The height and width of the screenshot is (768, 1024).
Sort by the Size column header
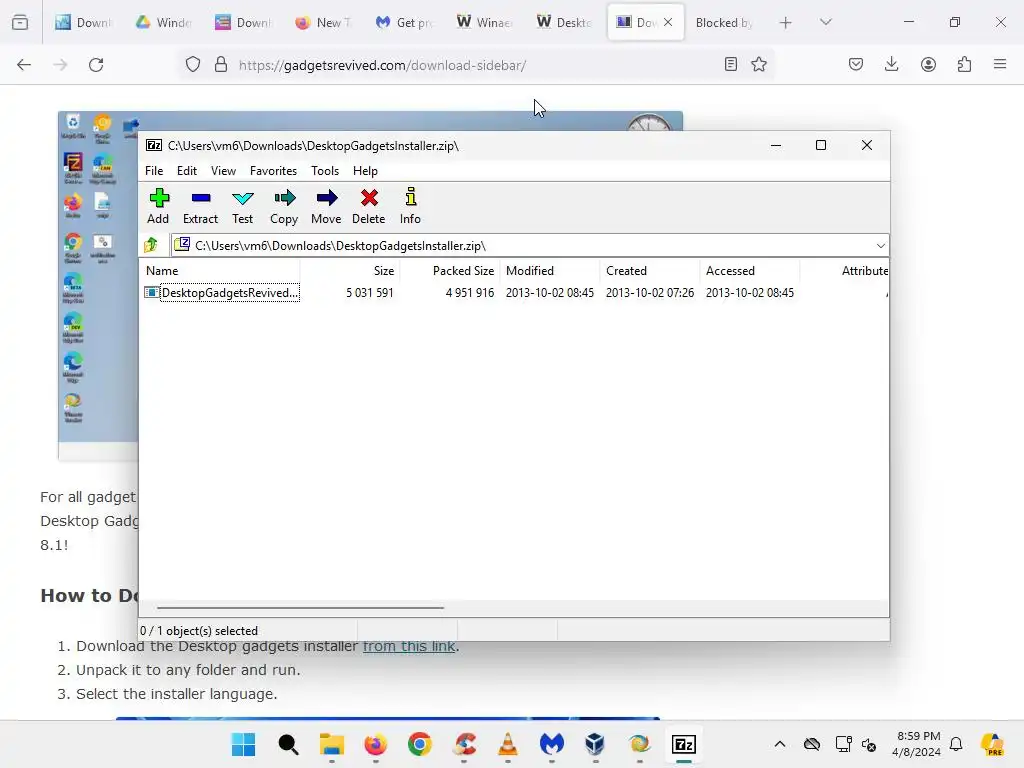350,270
